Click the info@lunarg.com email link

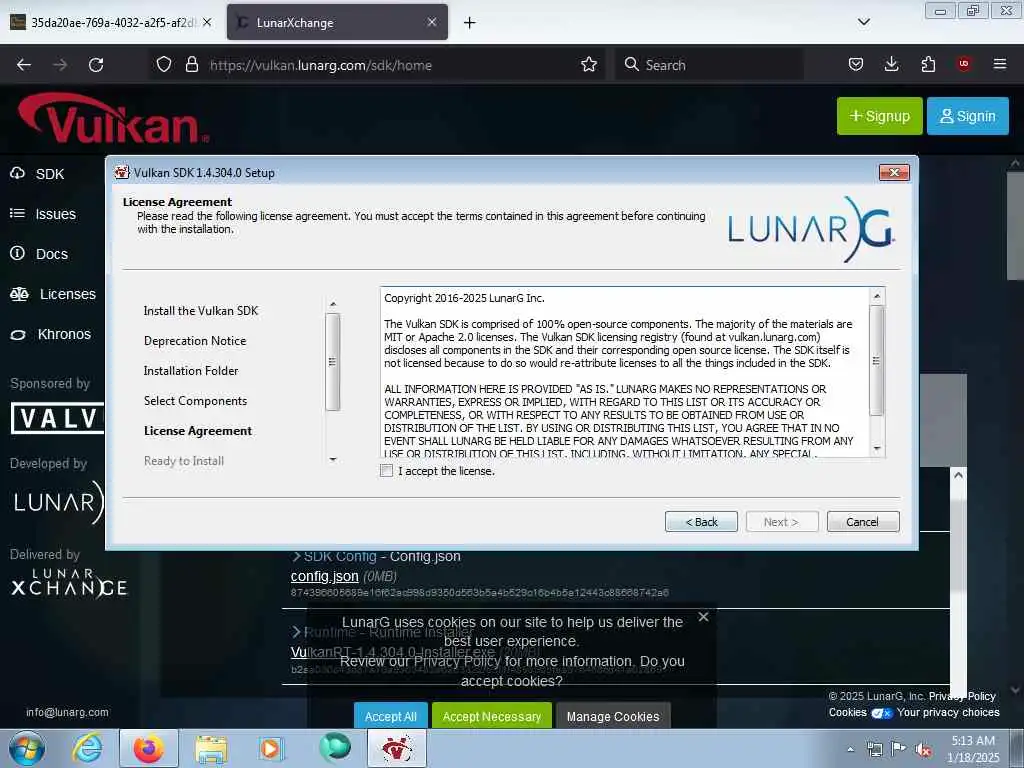[x=67, y=712]
